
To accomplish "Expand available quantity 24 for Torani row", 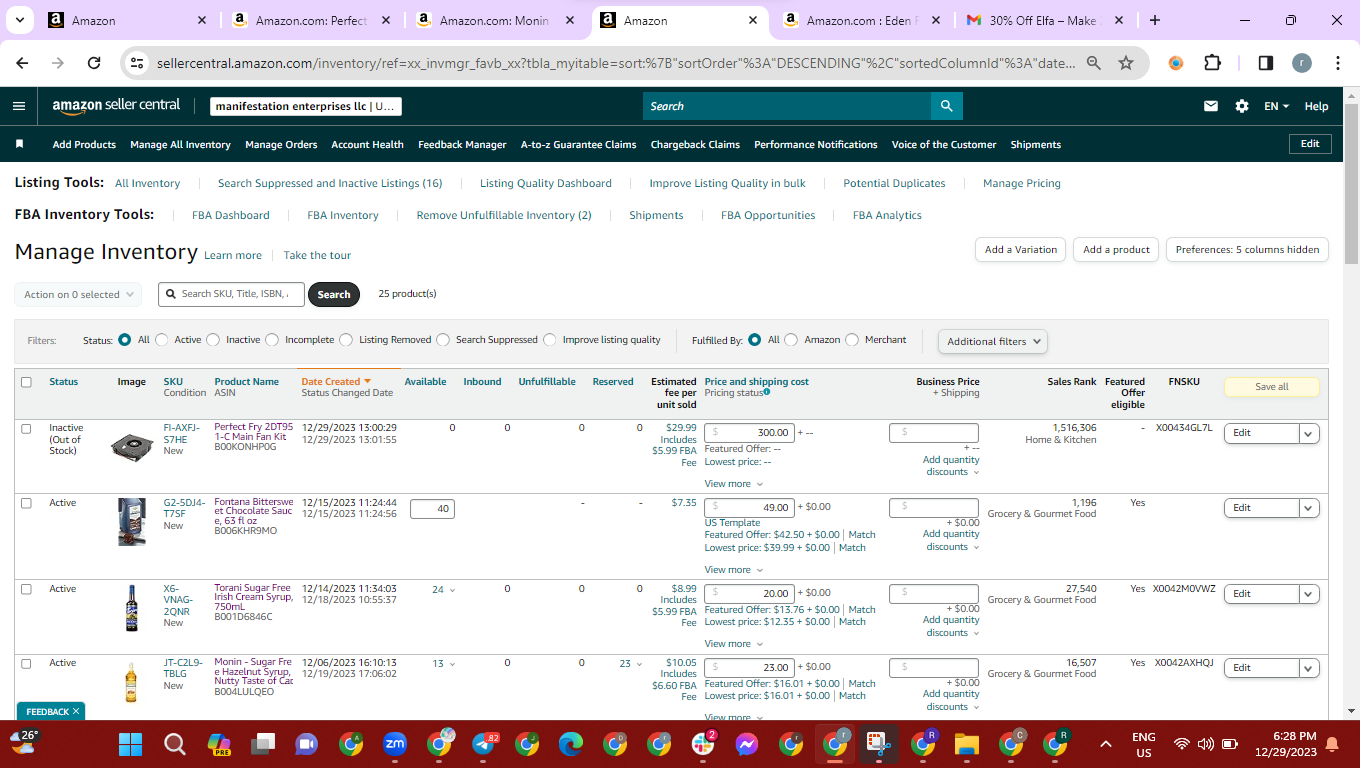I will (443, 590).
